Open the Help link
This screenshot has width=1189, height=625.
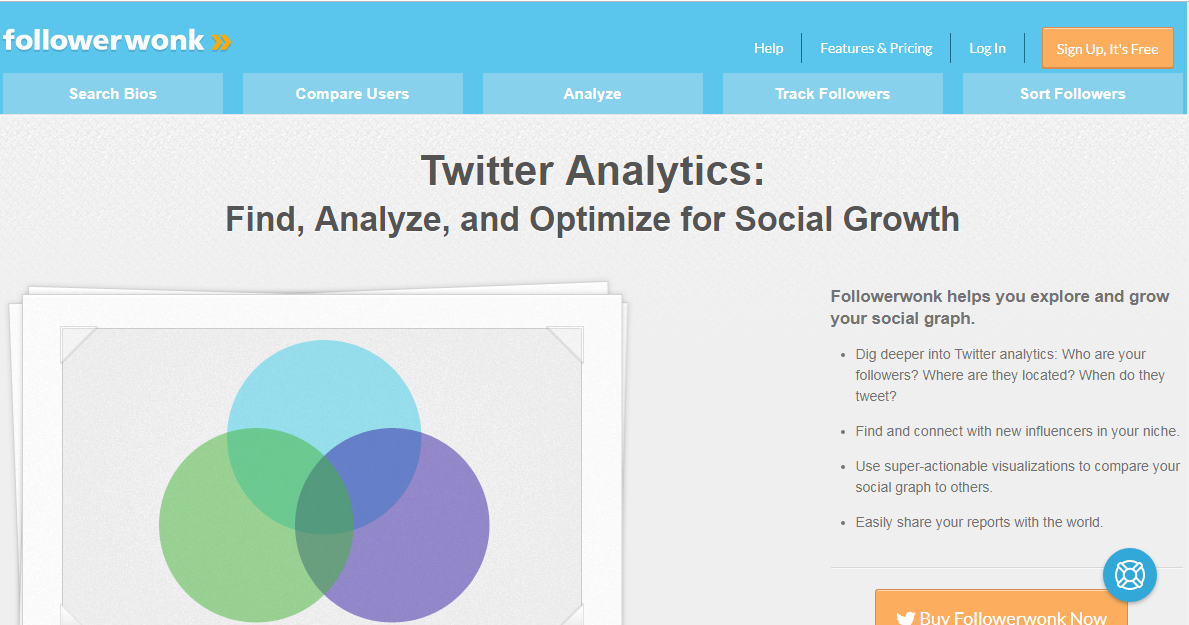tap(768, 49)
